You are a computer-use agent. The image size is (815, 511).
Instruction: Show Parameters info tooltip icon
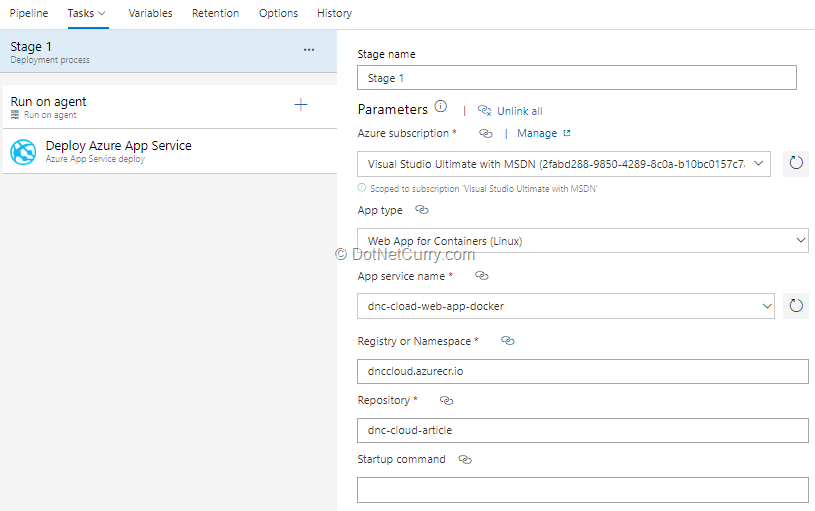click(441, 107)
